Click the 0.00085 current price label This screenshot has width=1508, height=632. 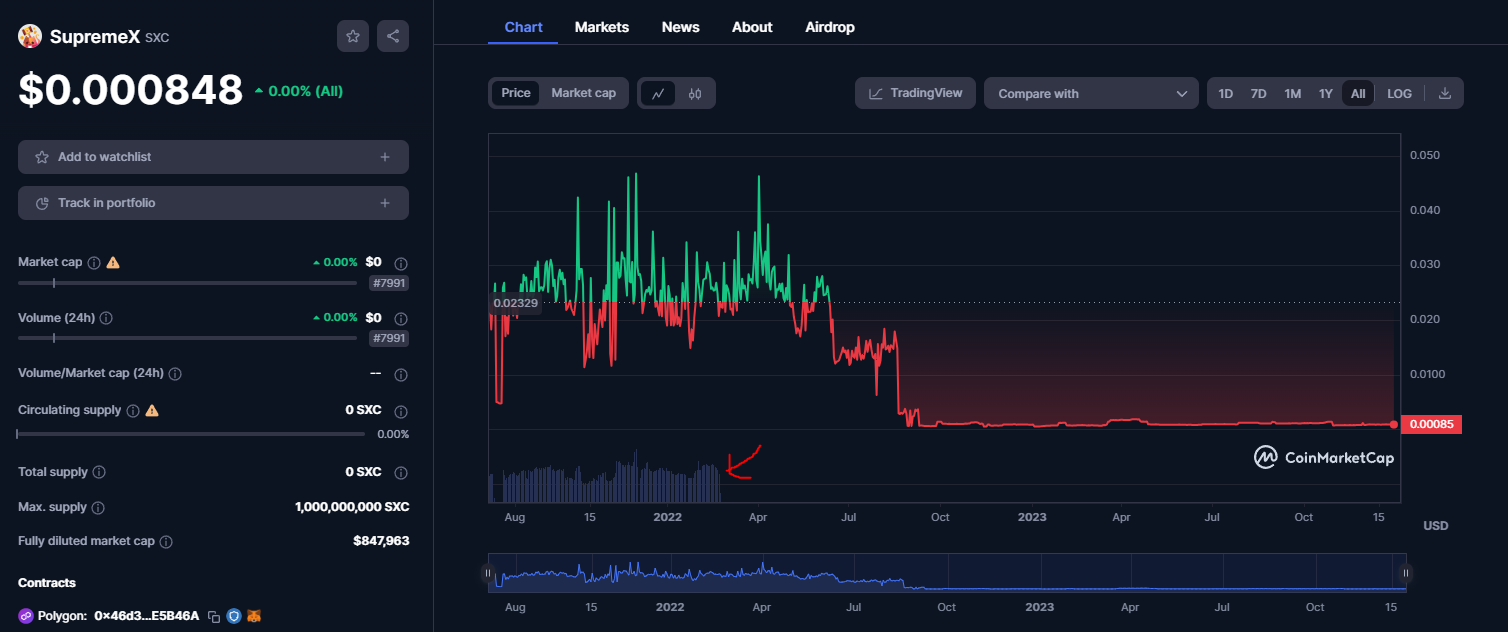pos(1432,424)
